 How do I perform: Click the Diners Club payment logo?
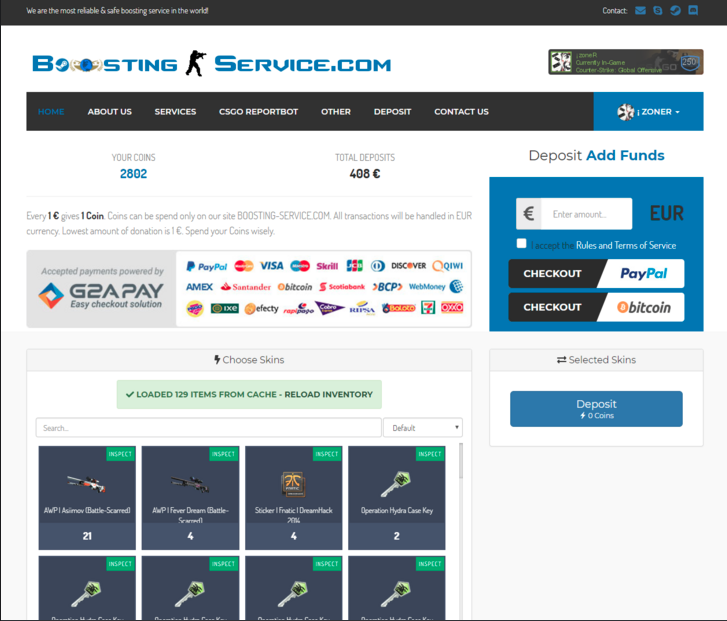coord(377,266)
